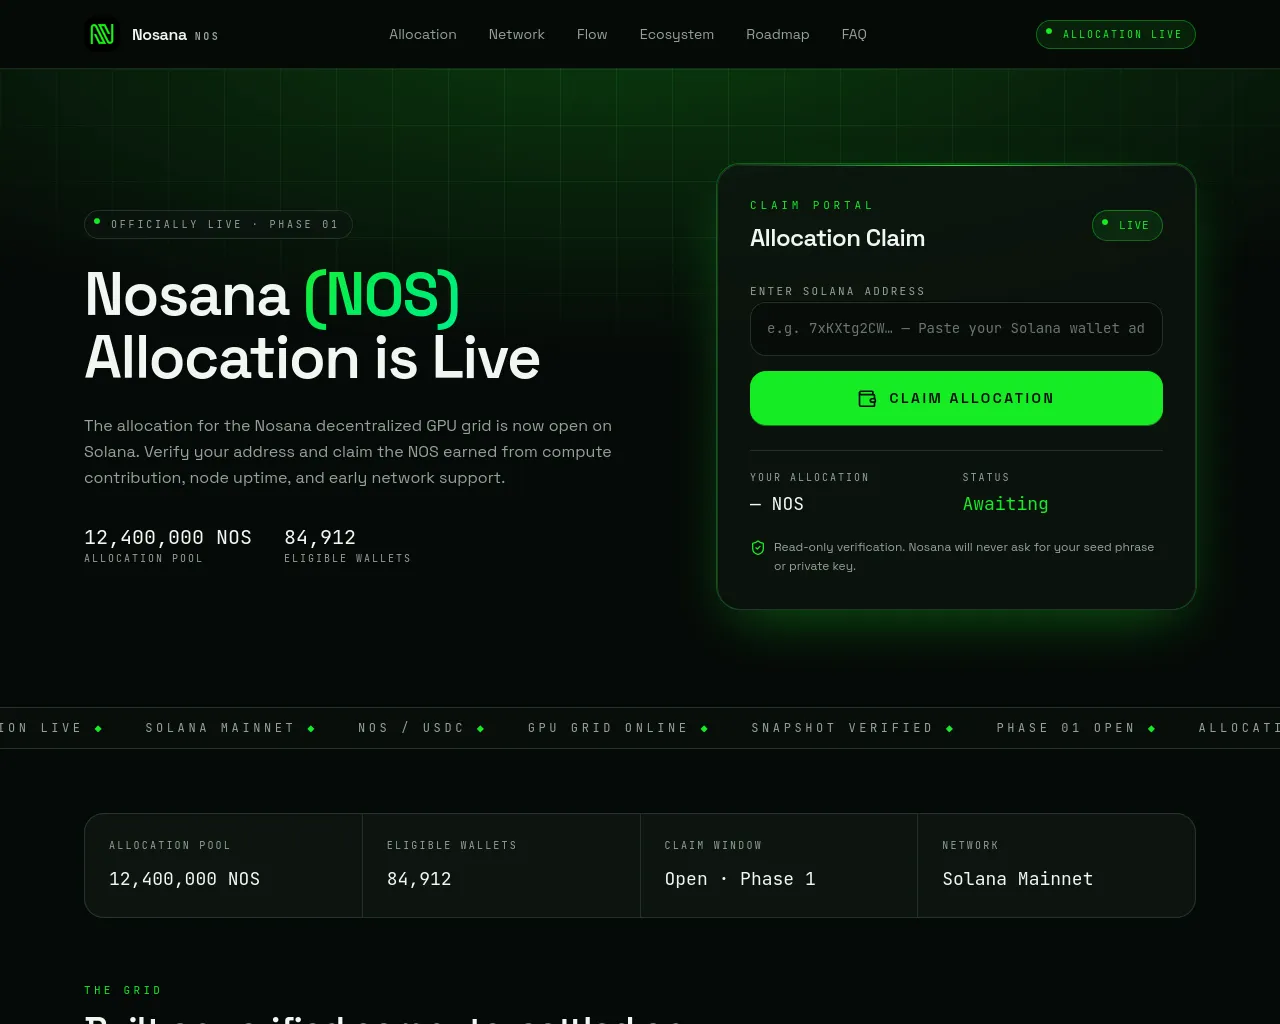The width and height of the screenshot is (1280, 1024).
Task: Click the read-only verification notice text
Action: [x=964, y=557]
